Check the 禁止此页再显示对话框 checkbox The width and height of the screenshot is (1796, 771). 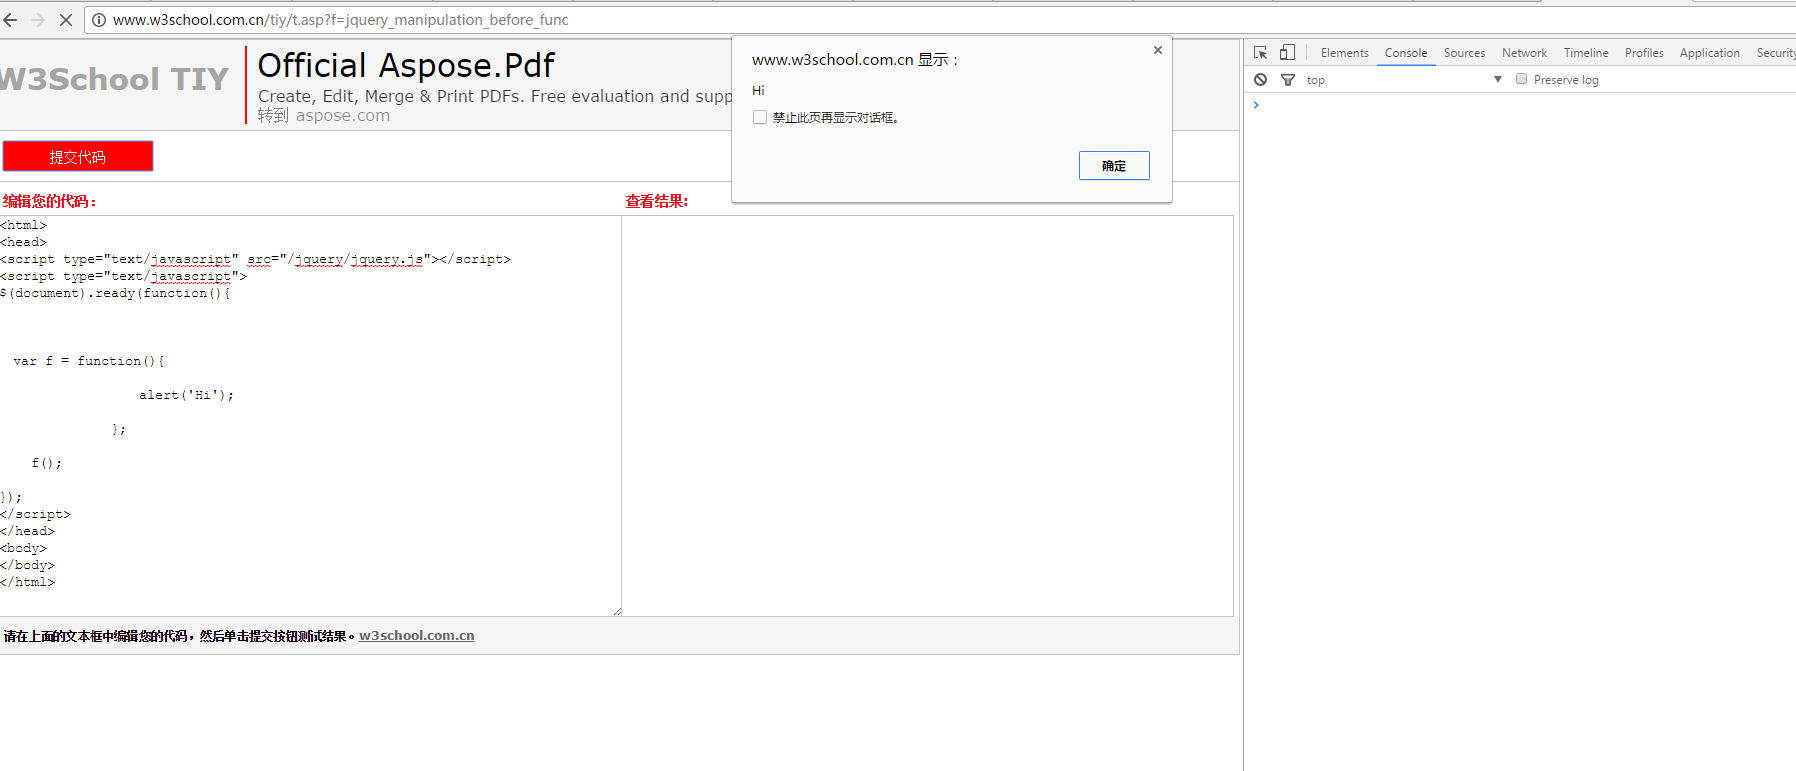(760, 117)
